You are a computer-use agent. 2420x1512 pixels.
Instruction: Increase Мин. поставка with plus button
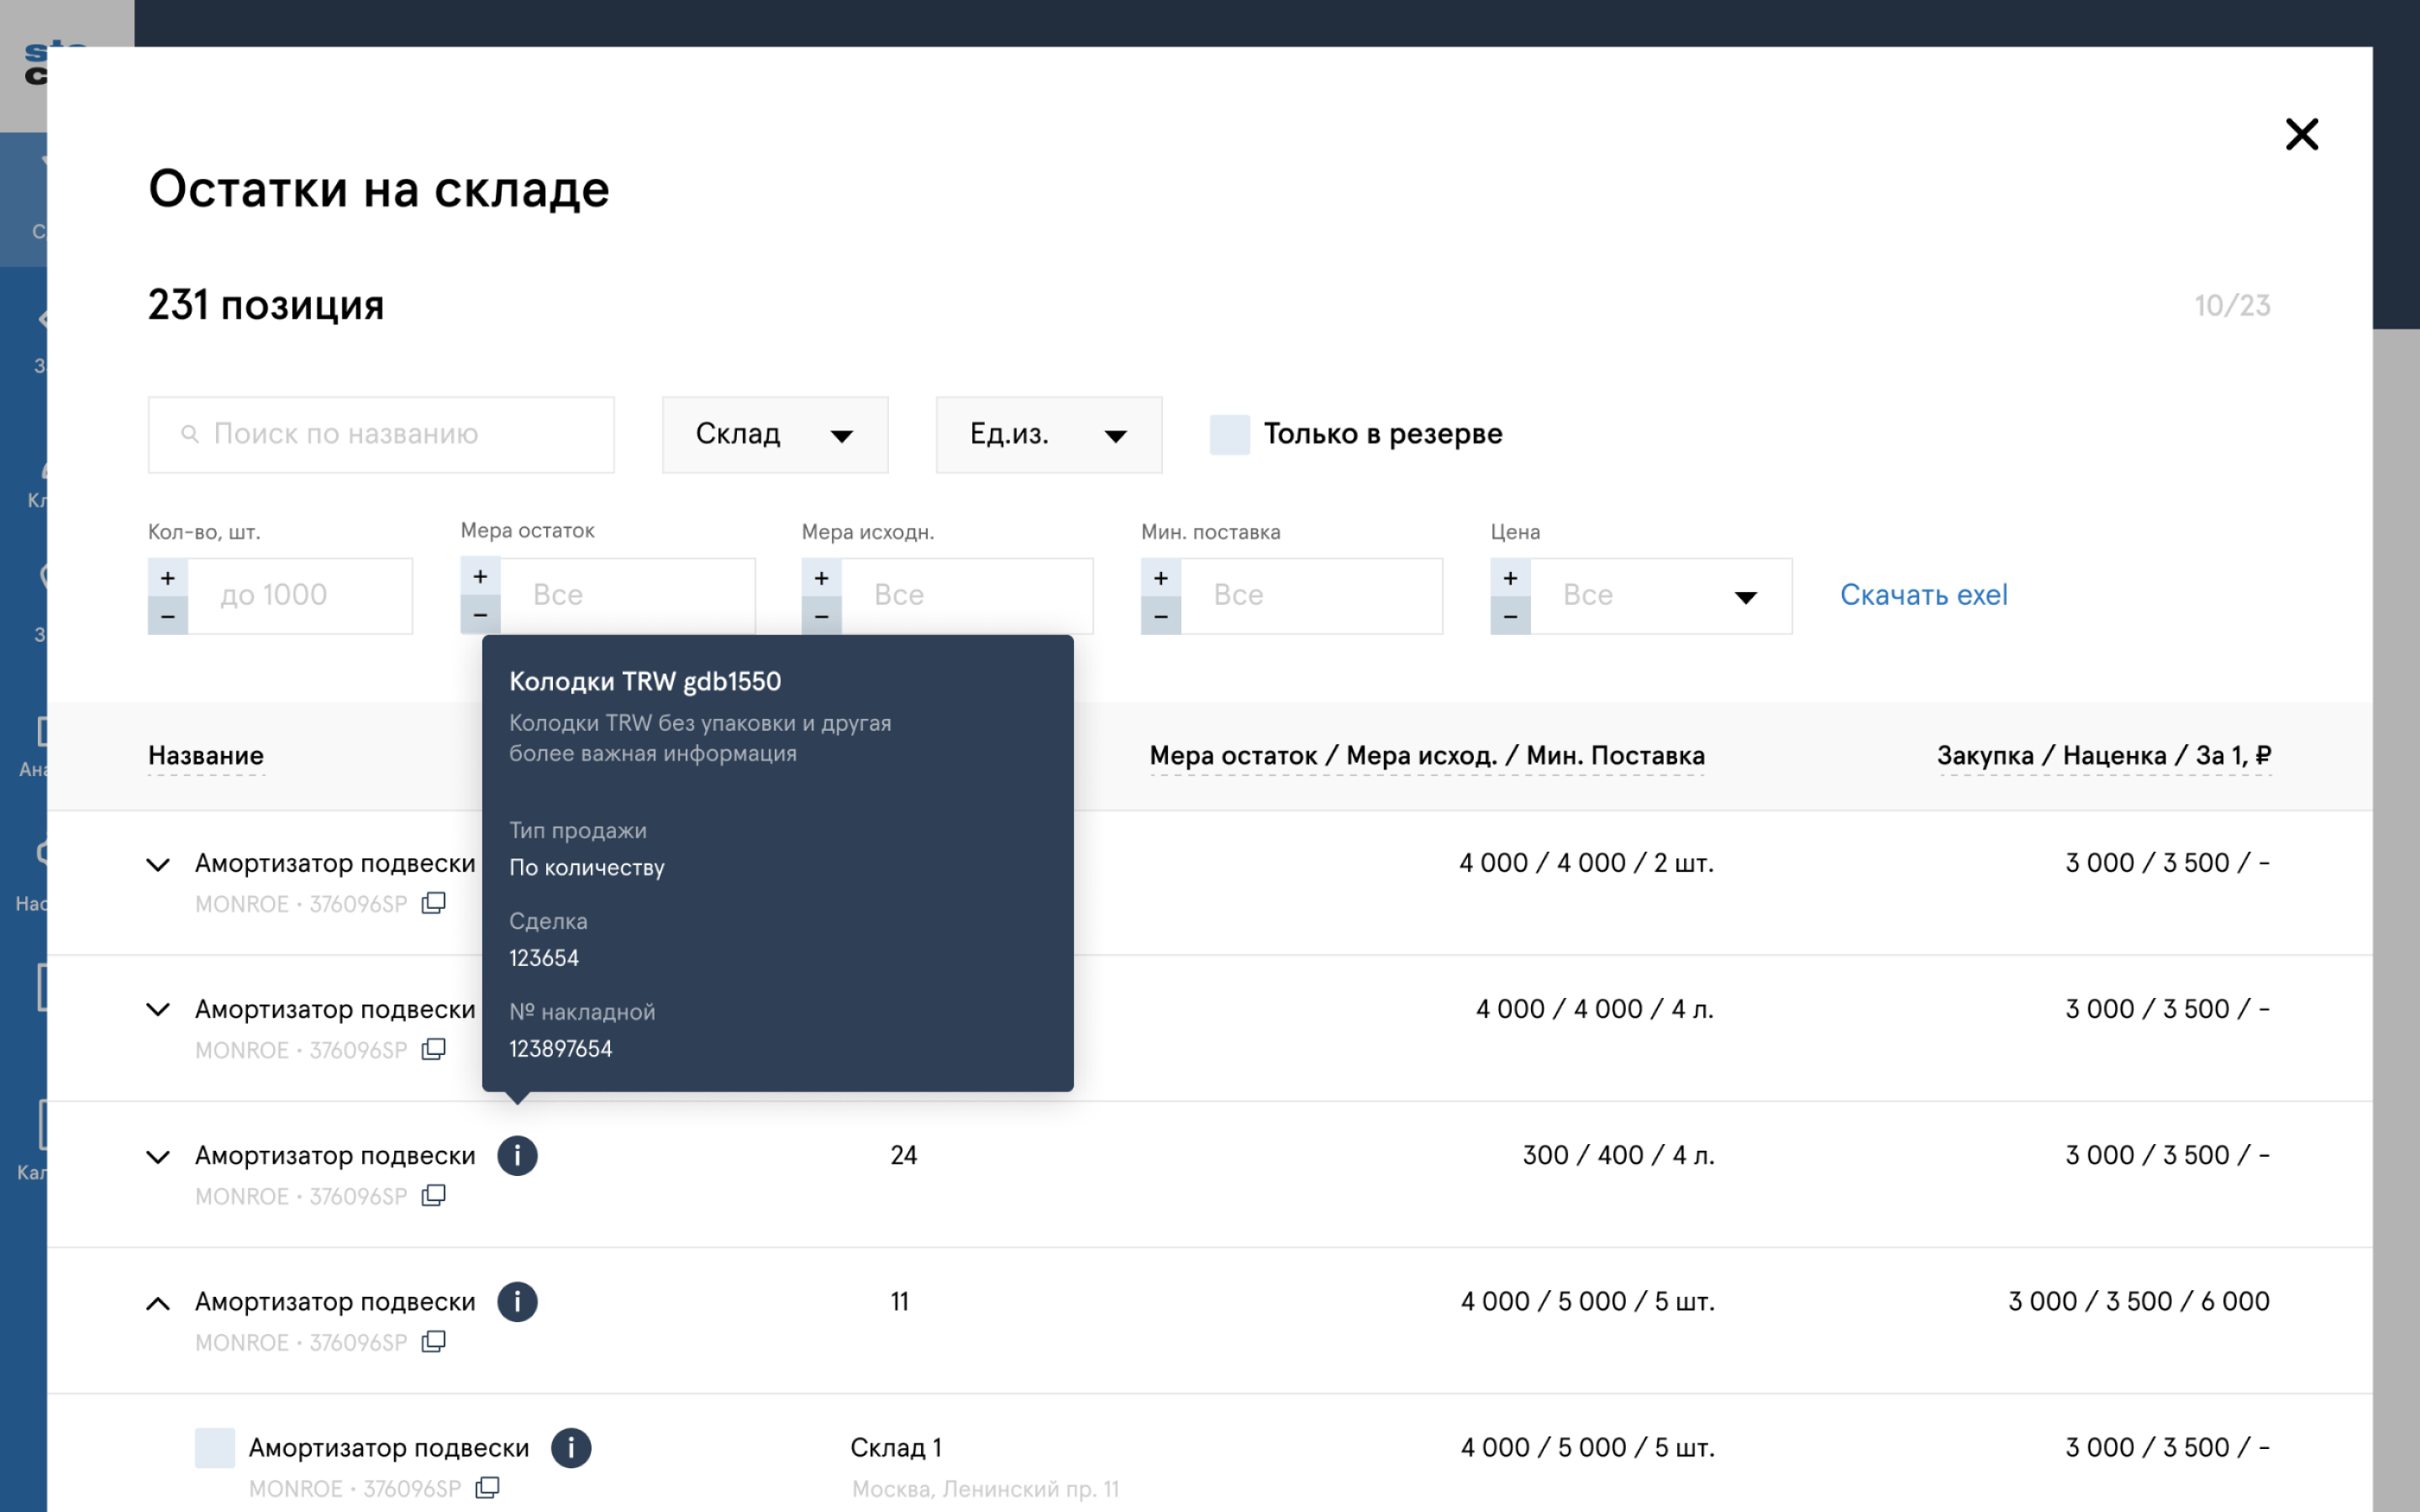click(1161, 578)
